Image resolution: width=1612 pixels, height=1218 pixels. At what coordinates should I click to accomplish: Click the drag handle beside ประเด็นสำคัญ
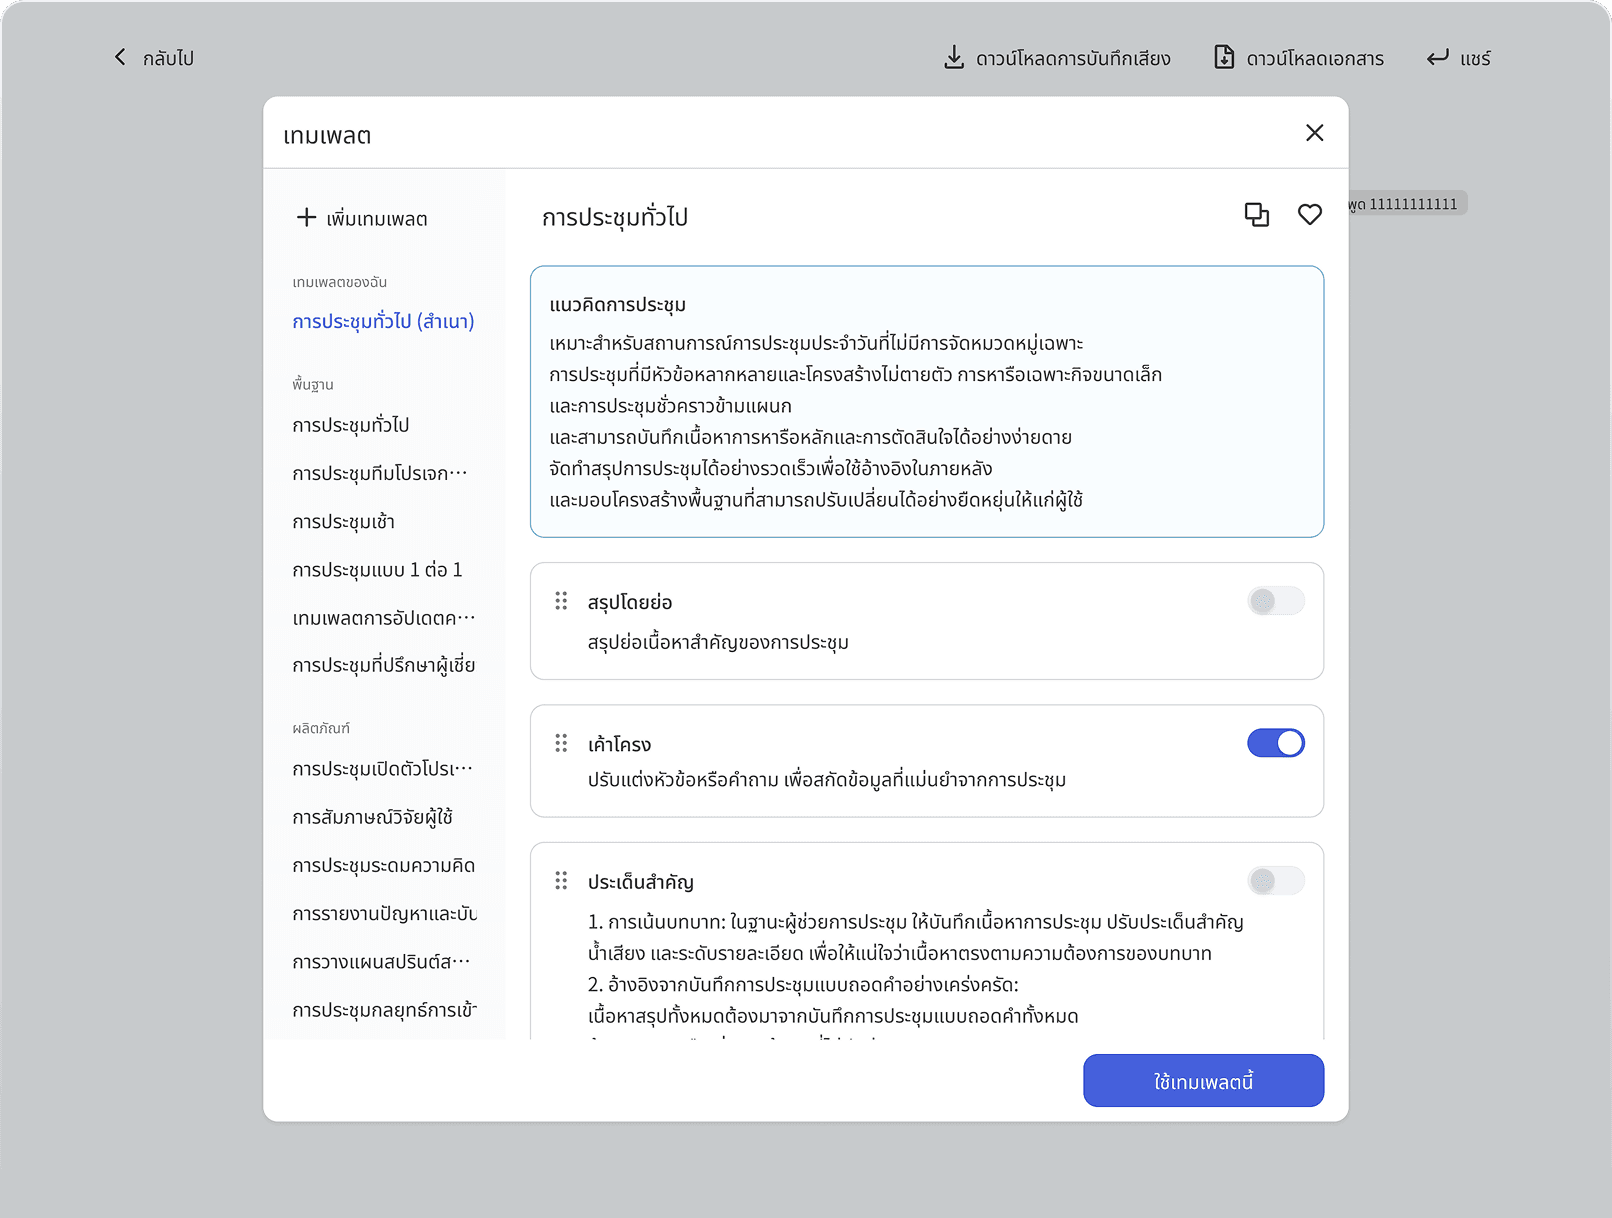tap(561, 881)
